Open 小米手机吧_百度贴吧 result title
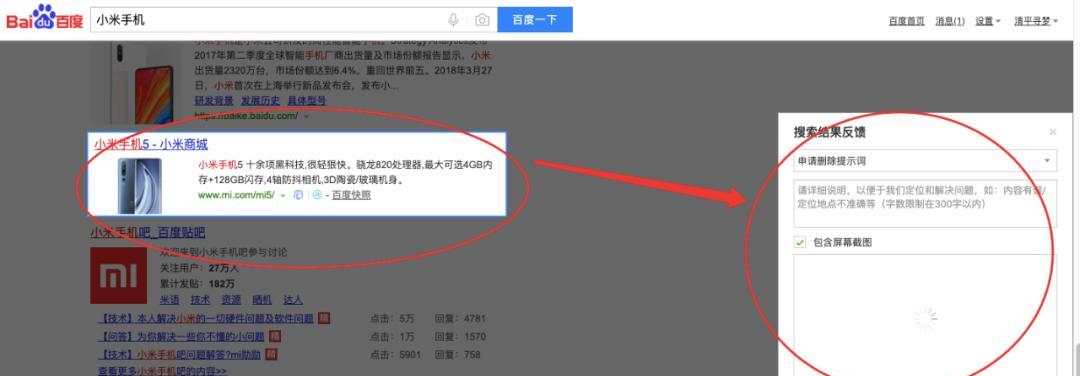Viewport: 1080px width, 376px height. tap(147, 232)
